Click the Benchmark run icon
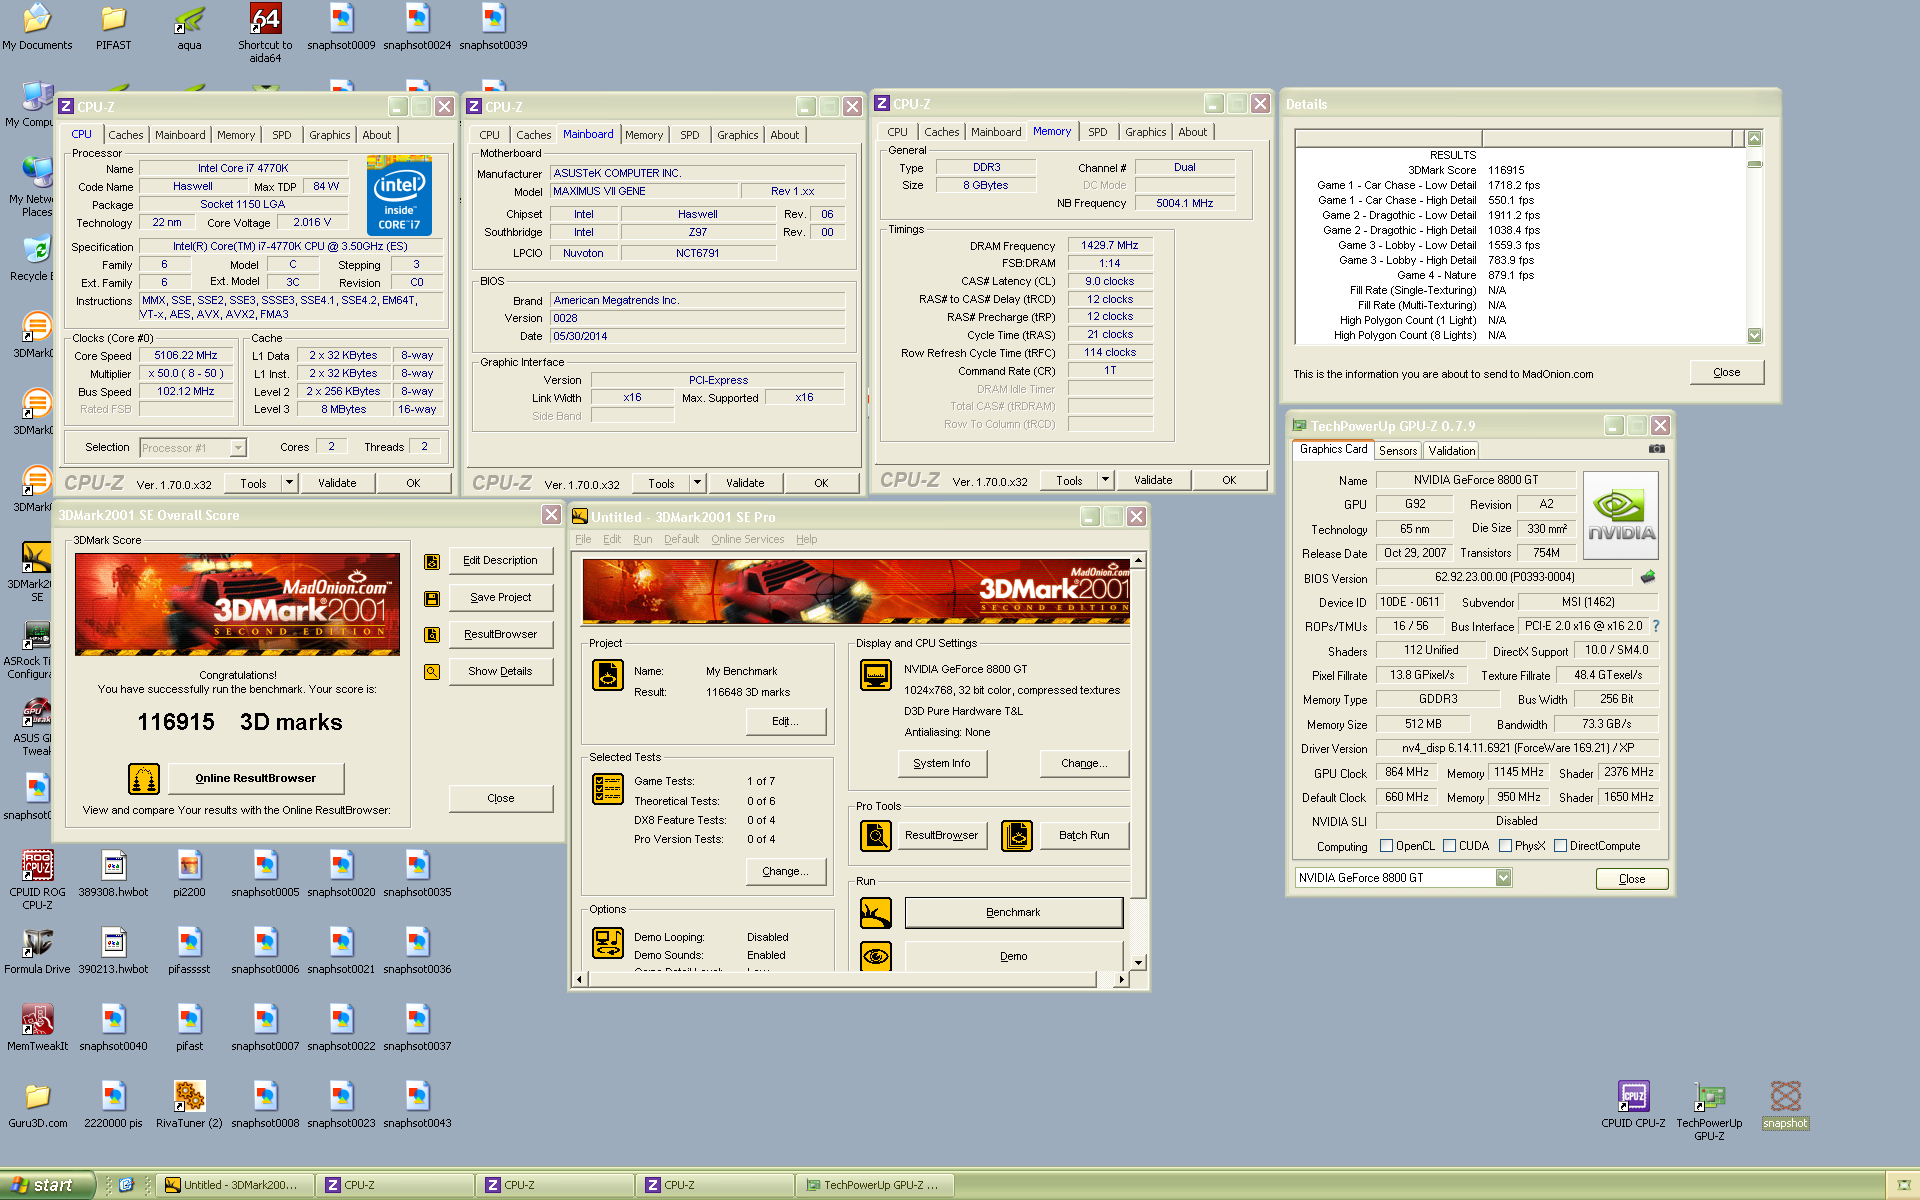The image size is (1920, 1200). pos(876,912)
